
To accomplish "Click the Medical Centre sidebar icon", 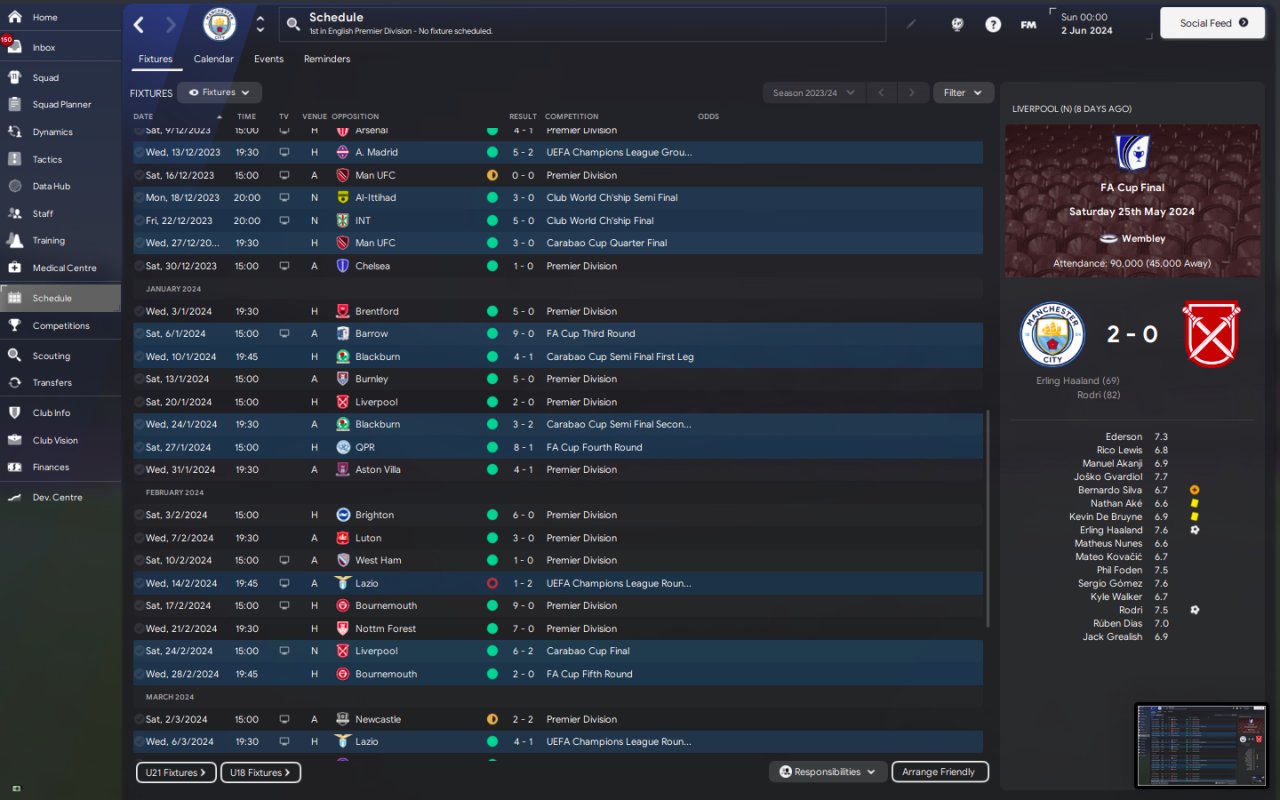I will (14, 267).
